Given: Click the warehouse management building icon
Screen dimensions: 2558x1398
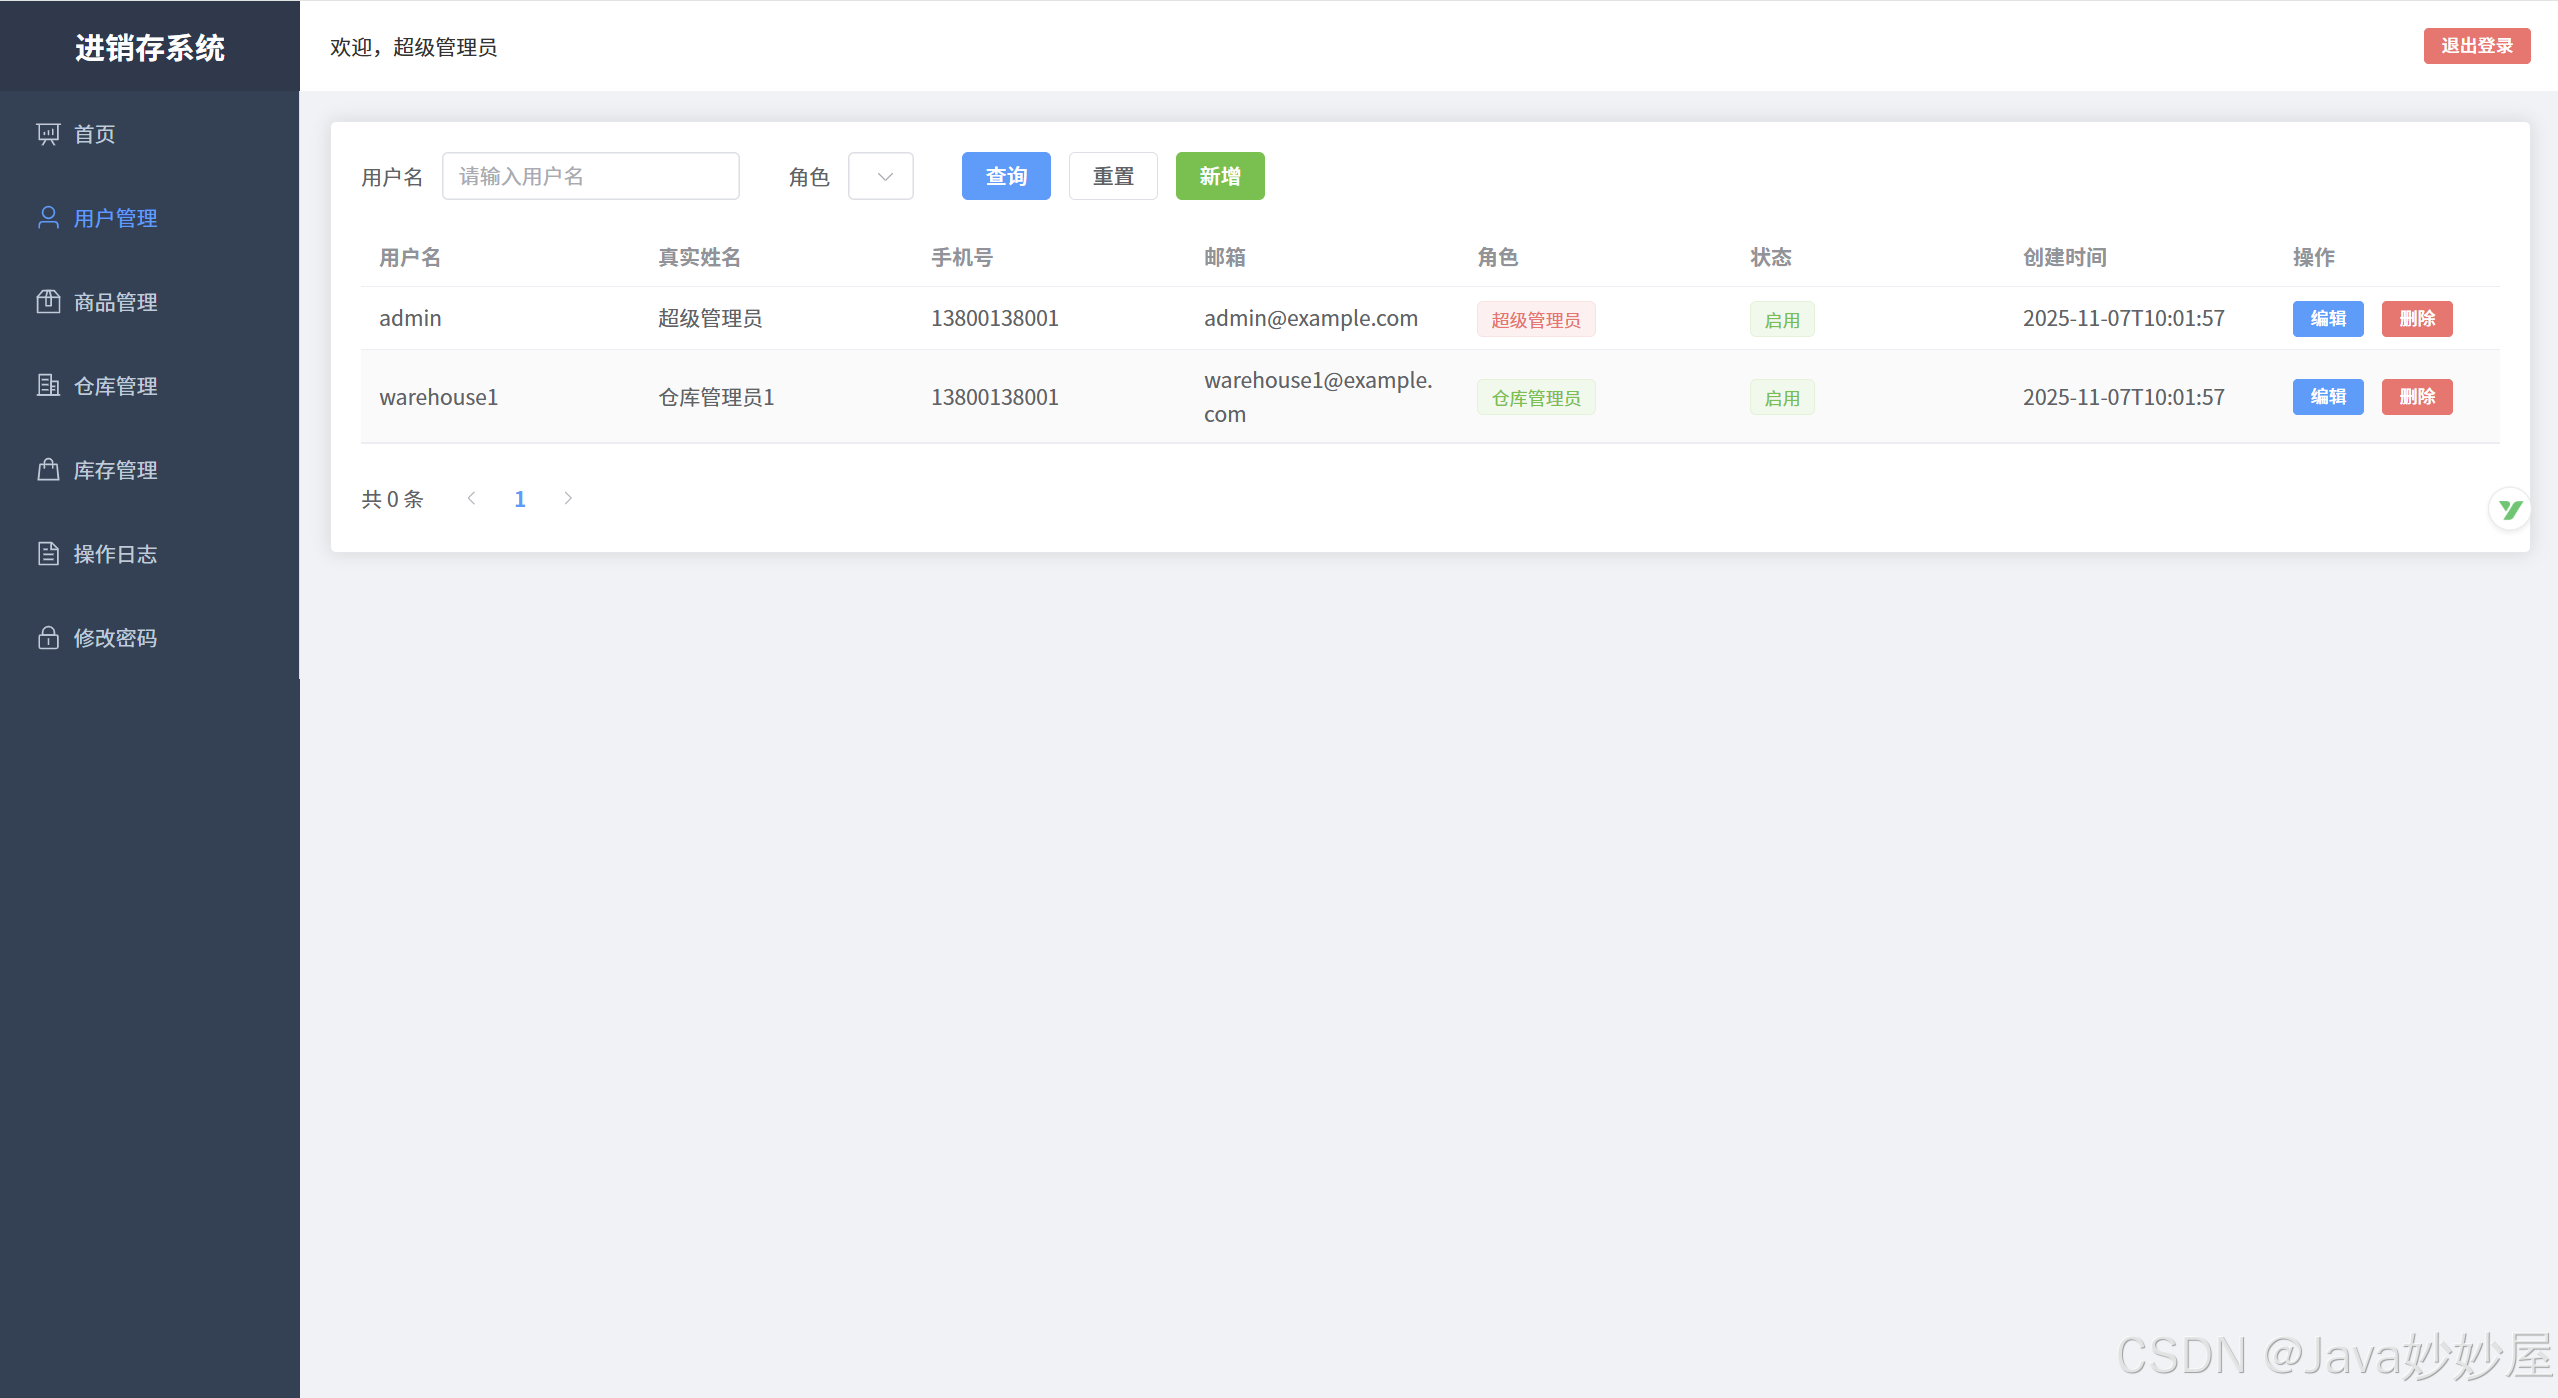Looking at the screenshot, I should pyautogui.click(x=48, y=386).
